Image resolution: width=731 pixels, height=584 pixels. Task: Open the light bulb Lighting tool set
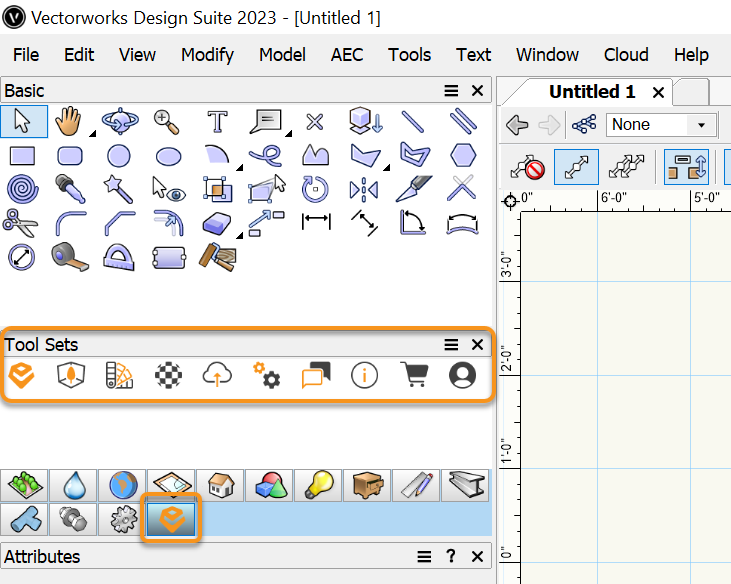[x=318, y=485]
